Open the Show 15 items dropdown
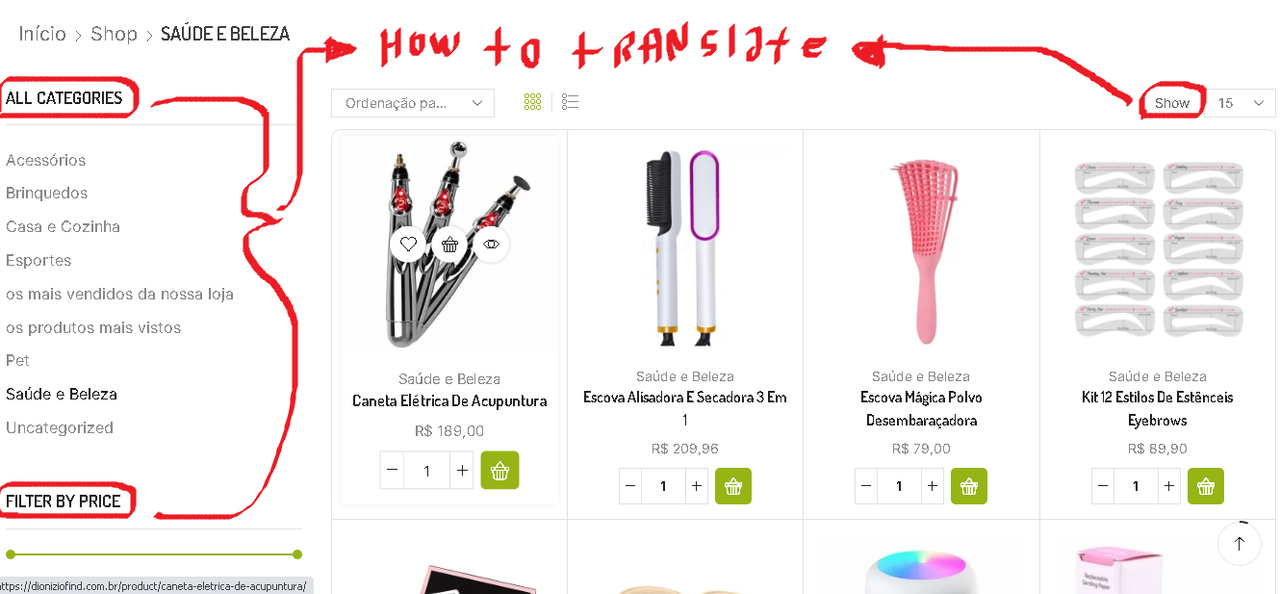 [1240, 102]
